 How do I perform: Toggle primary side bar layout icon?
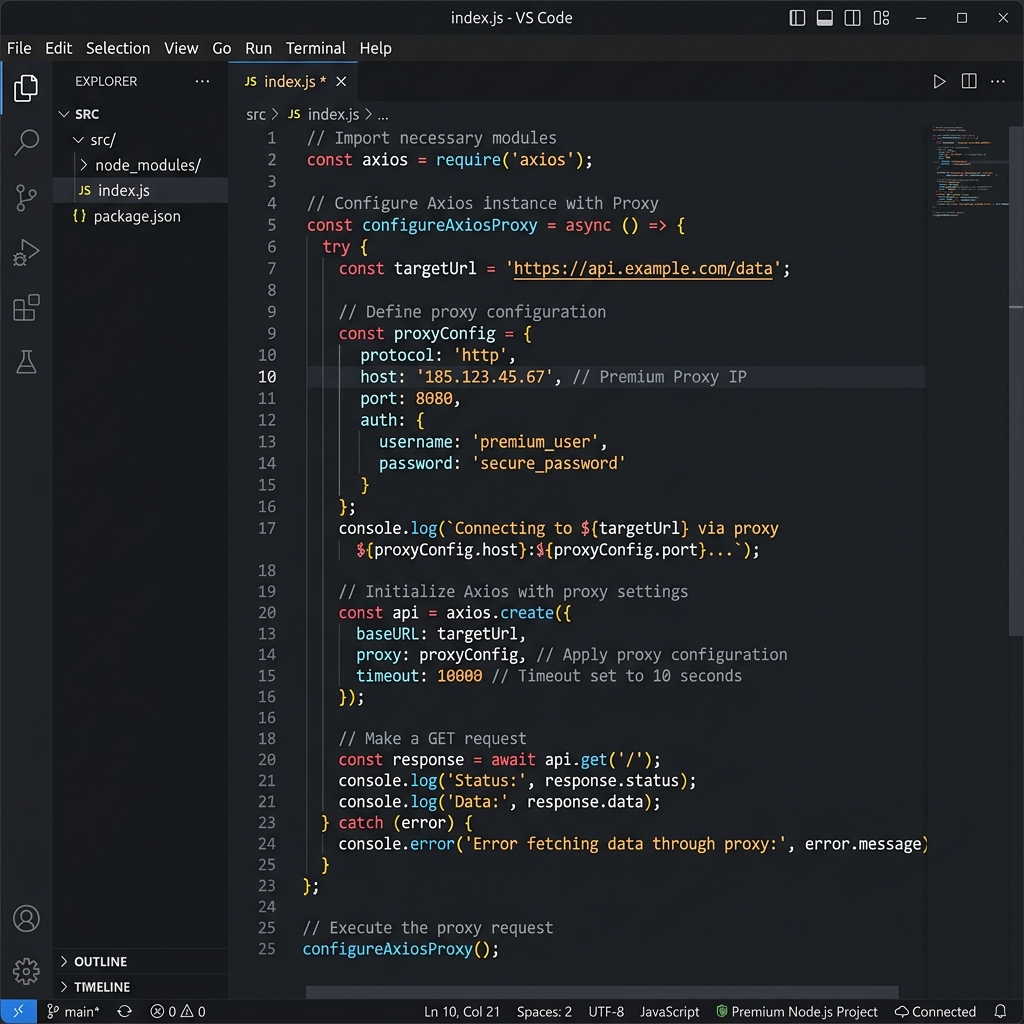797,18
